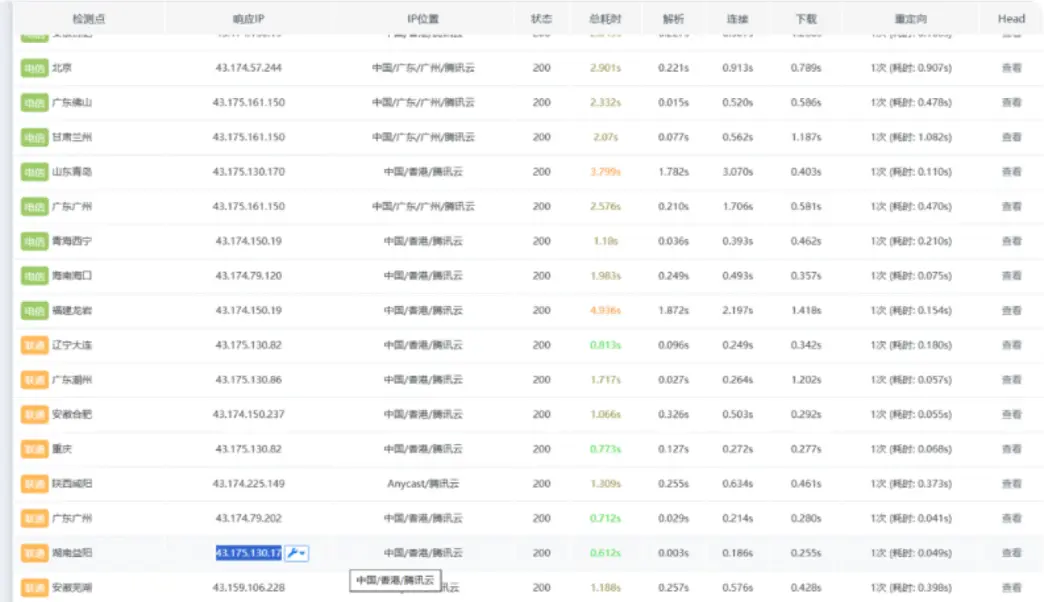Screen dimensions: 1044x602
Task: Click the 电信 badge for 海南海口
Action: coord(33,275)
